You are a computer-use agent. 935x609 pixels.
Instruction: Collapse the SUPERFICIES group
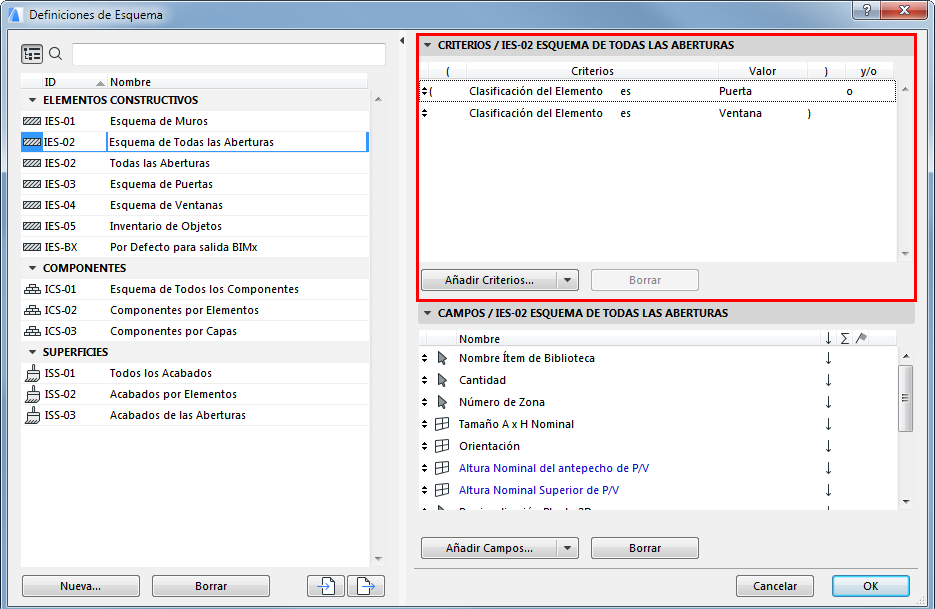click(x=32, y=353)
